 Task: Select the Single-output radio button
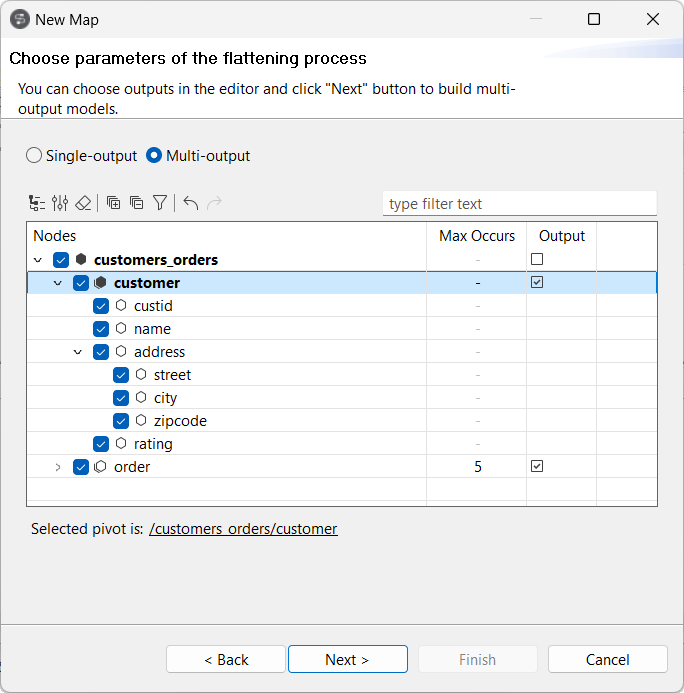[x=34, y=156]
